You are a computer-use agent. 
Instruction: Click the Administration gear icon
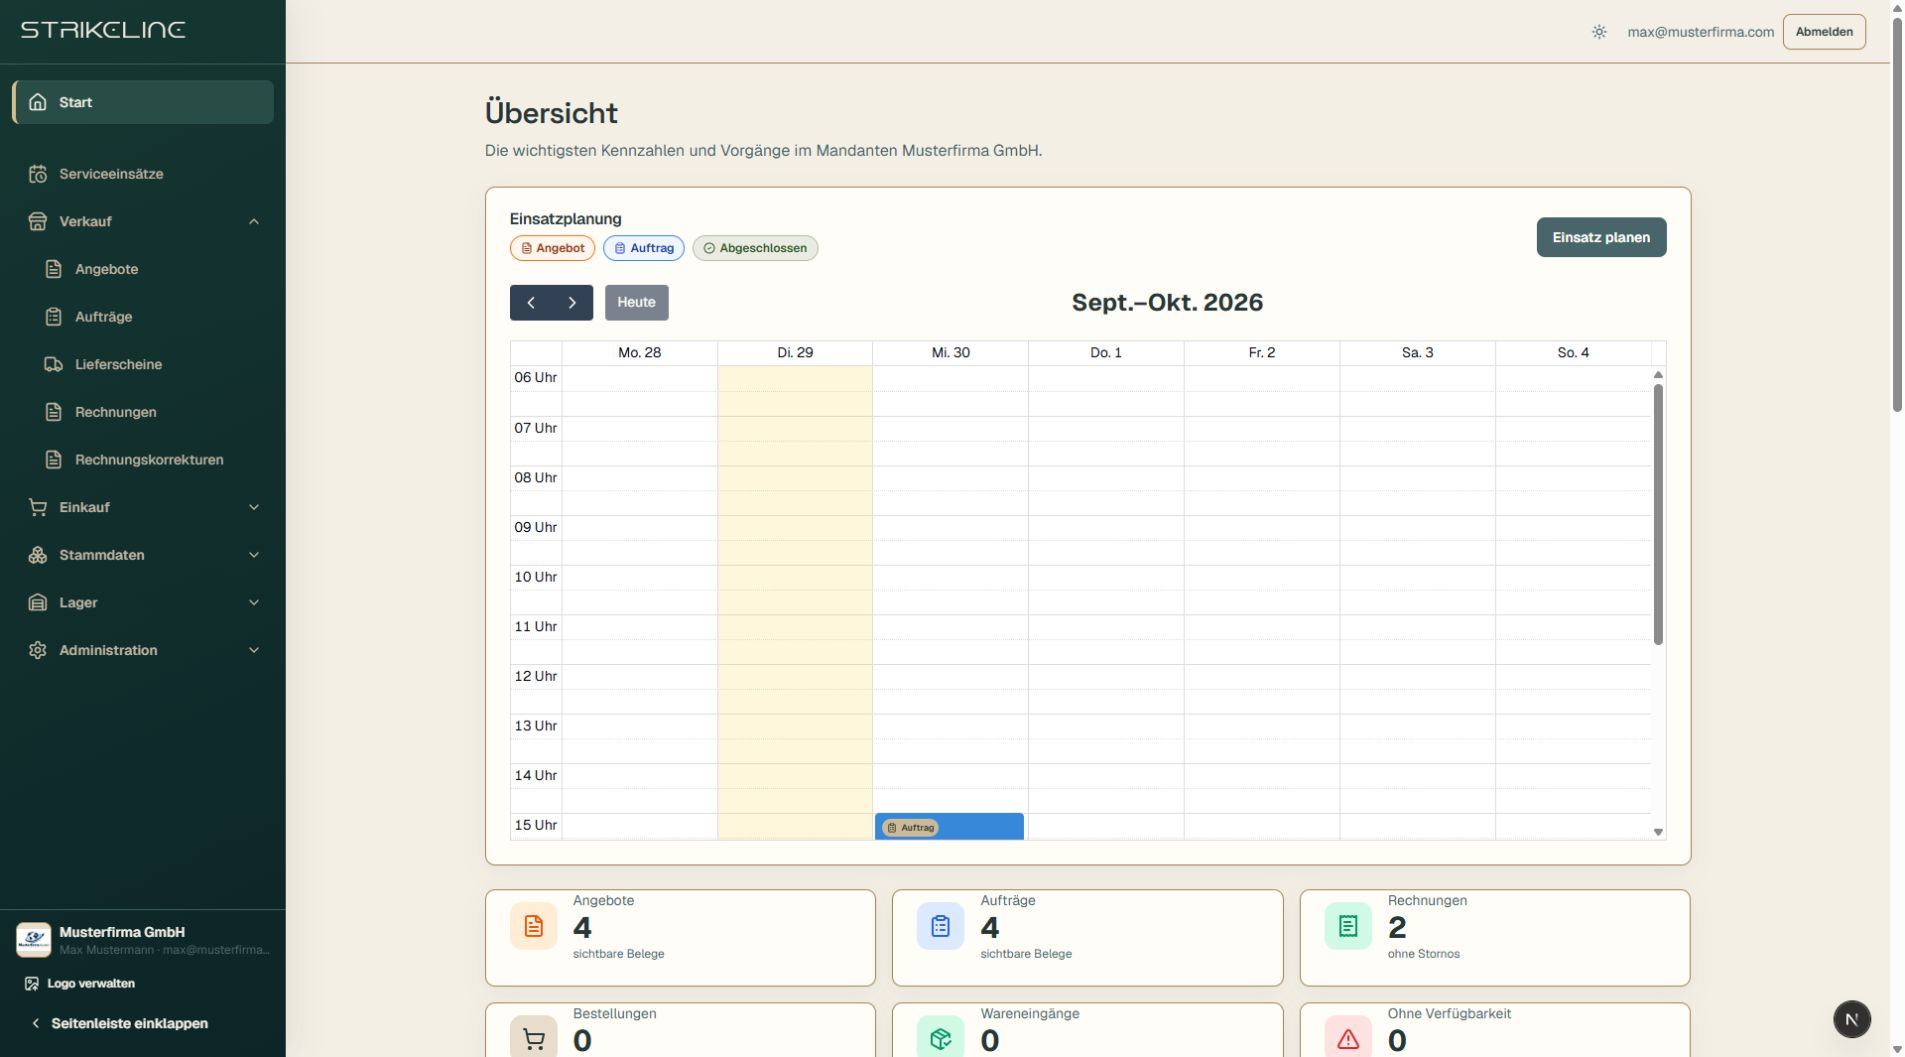(38, 650)
